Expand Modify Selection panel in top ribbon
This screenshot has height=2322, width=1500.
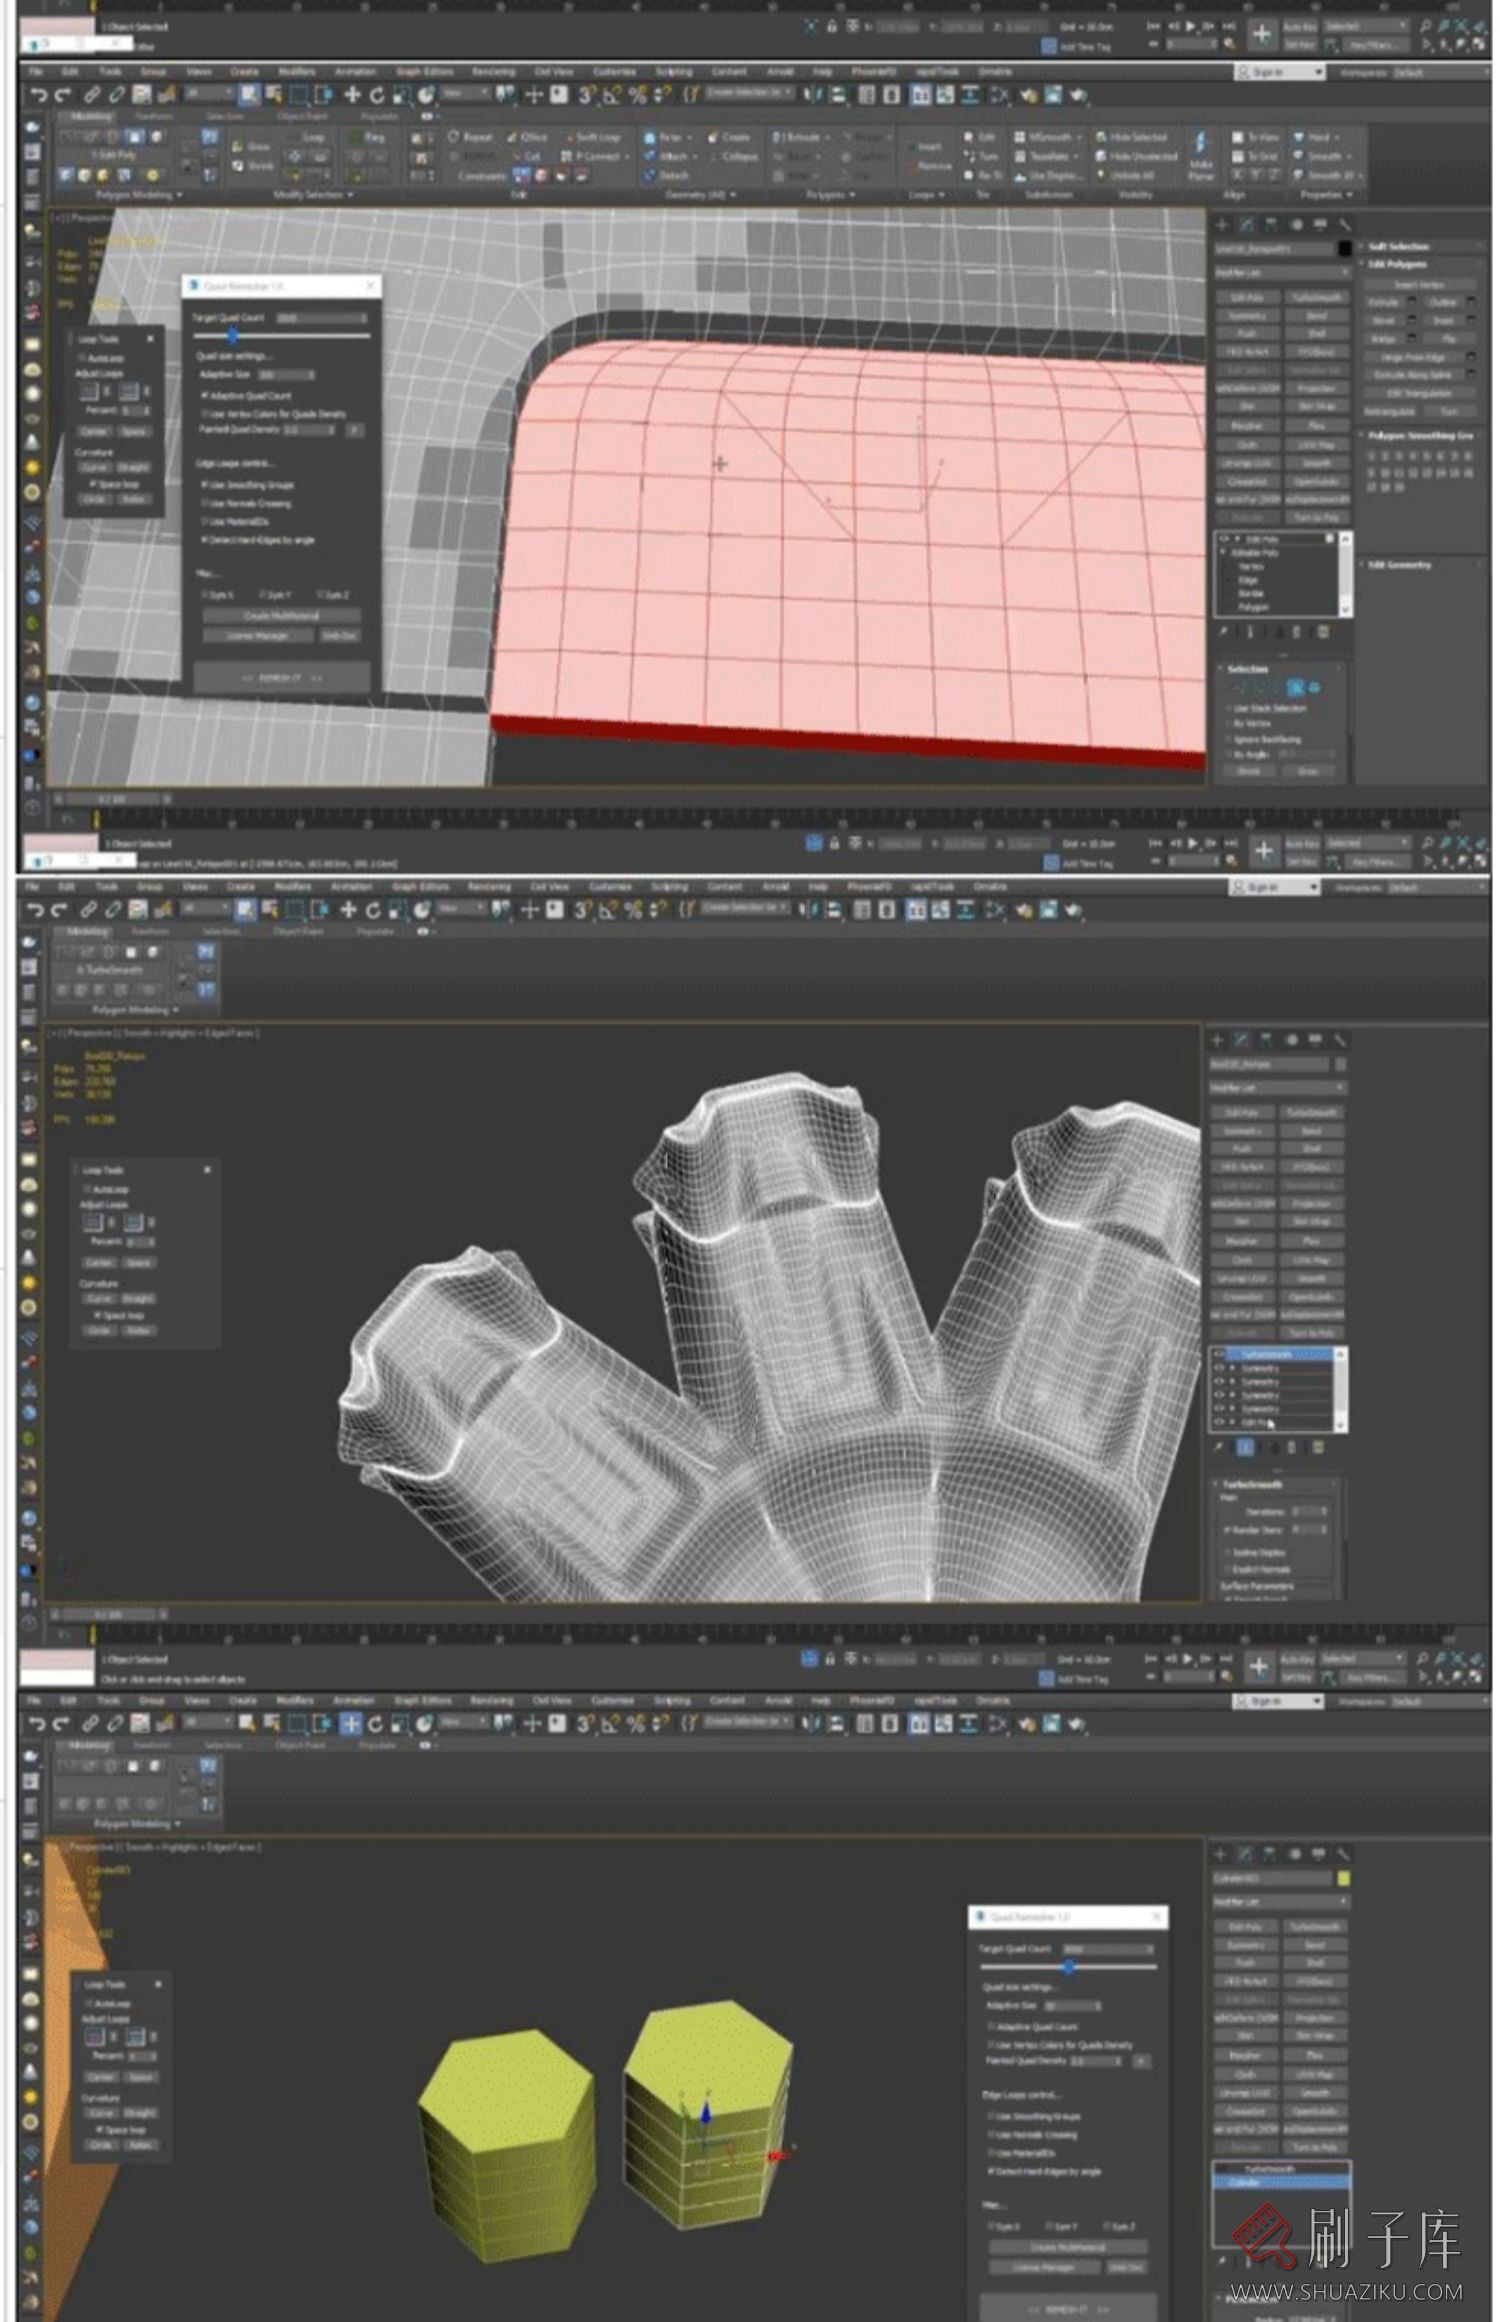pyautogui.click(x=313, y=195)
